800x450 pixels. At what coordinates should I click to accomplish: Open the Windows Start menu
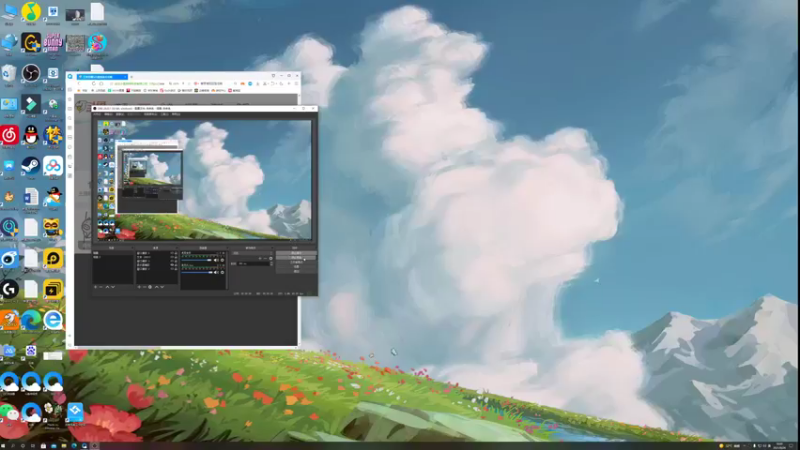(3, 446)
